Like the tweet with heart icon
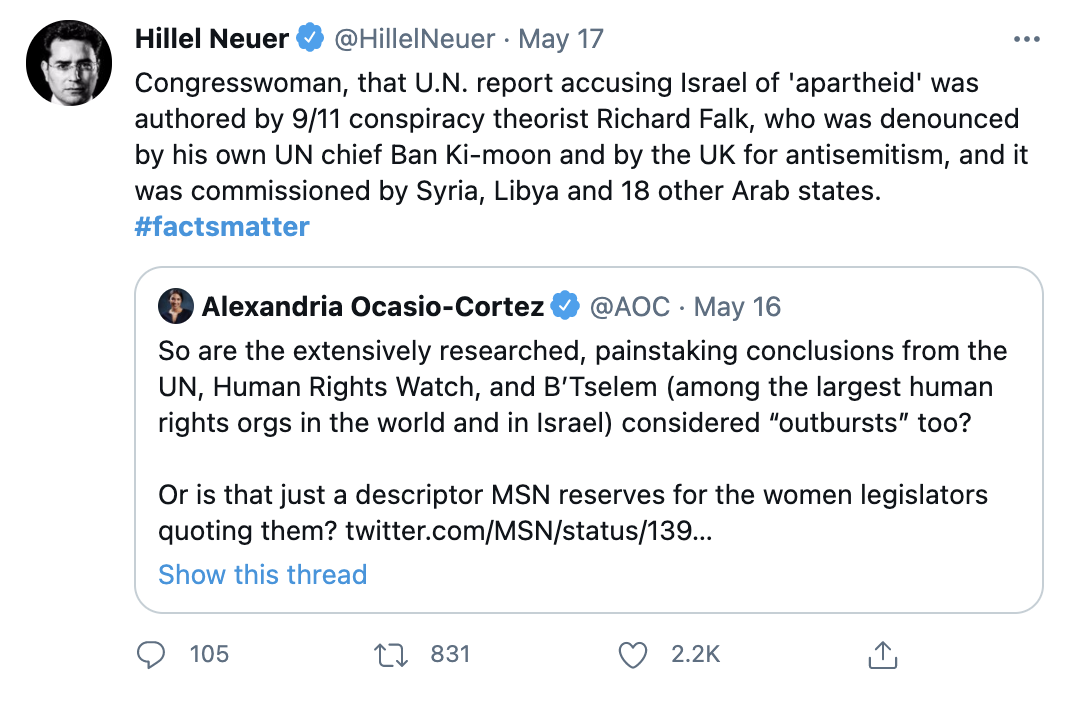This screenshot has height=710, width=1070. coord(632,655)
